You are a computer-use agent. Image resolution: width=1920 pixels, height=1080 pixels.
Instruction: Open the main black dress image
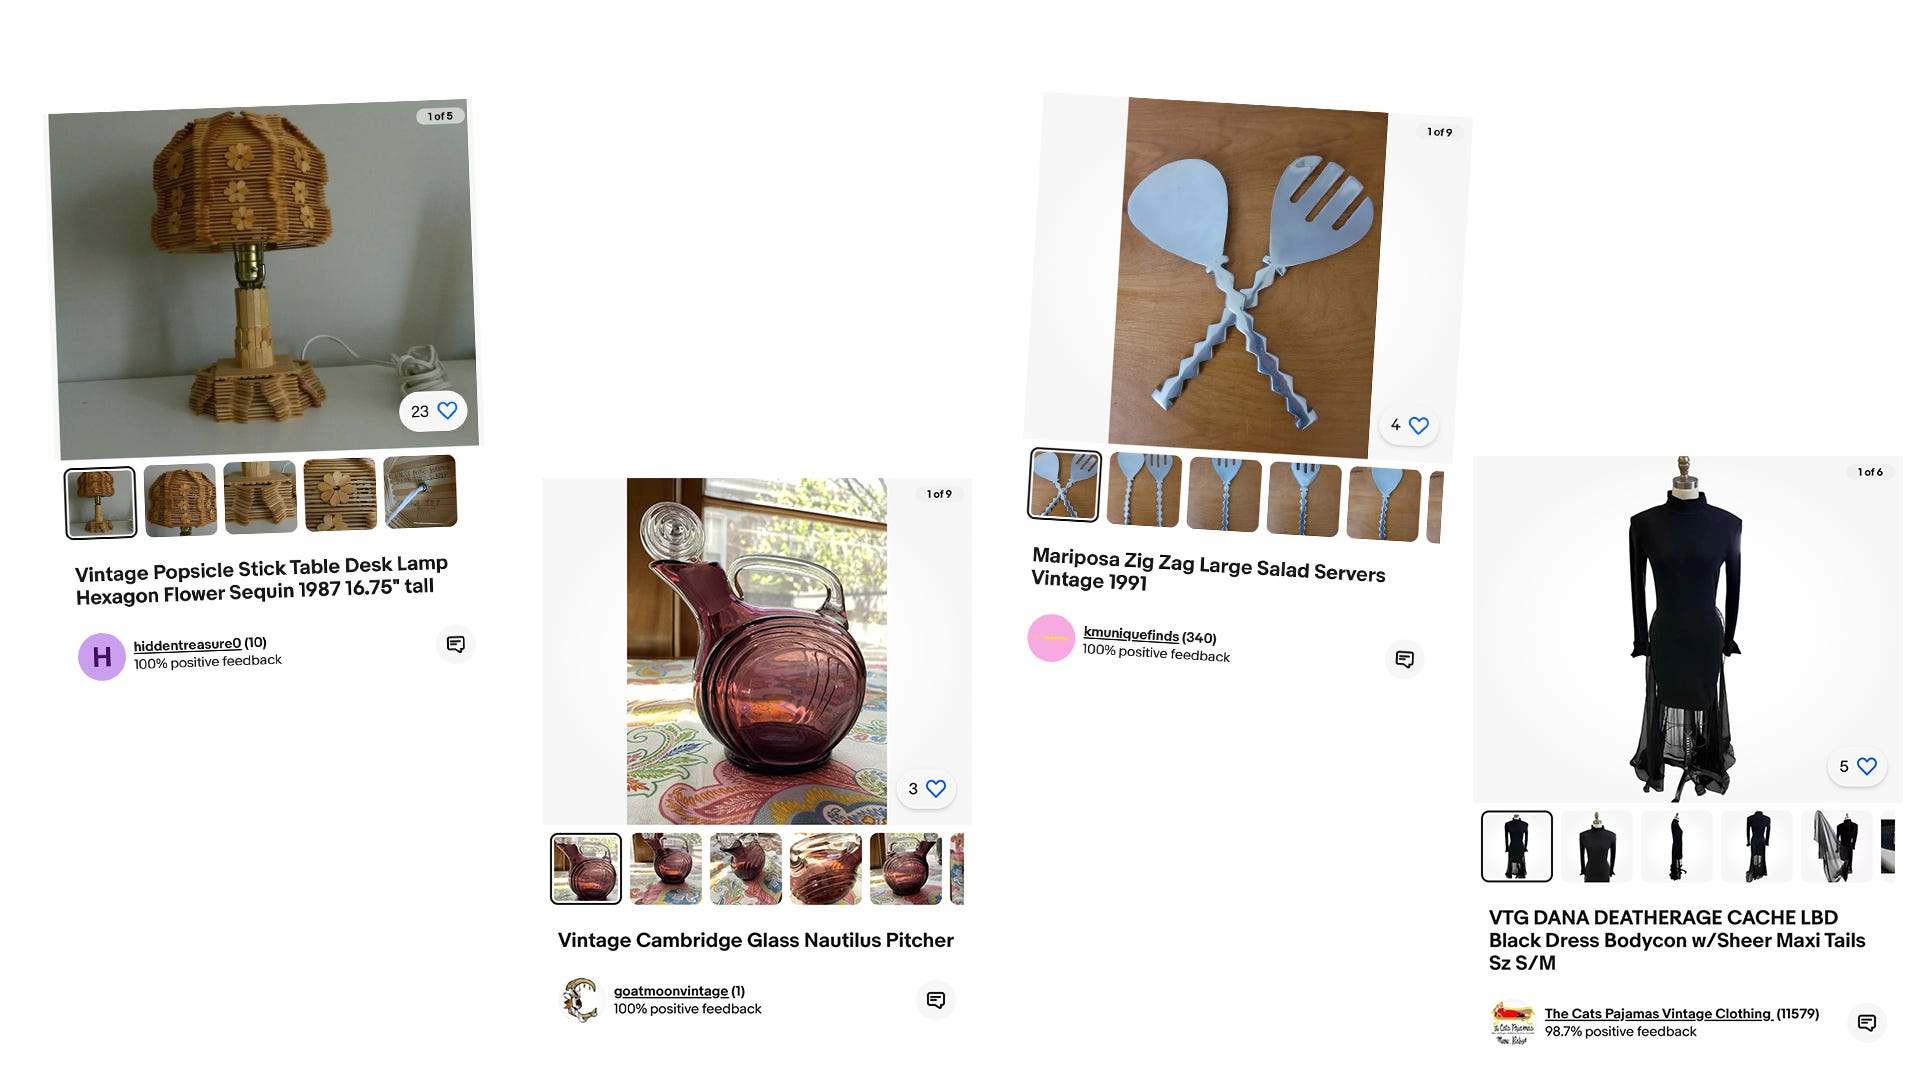(1687, 629)
